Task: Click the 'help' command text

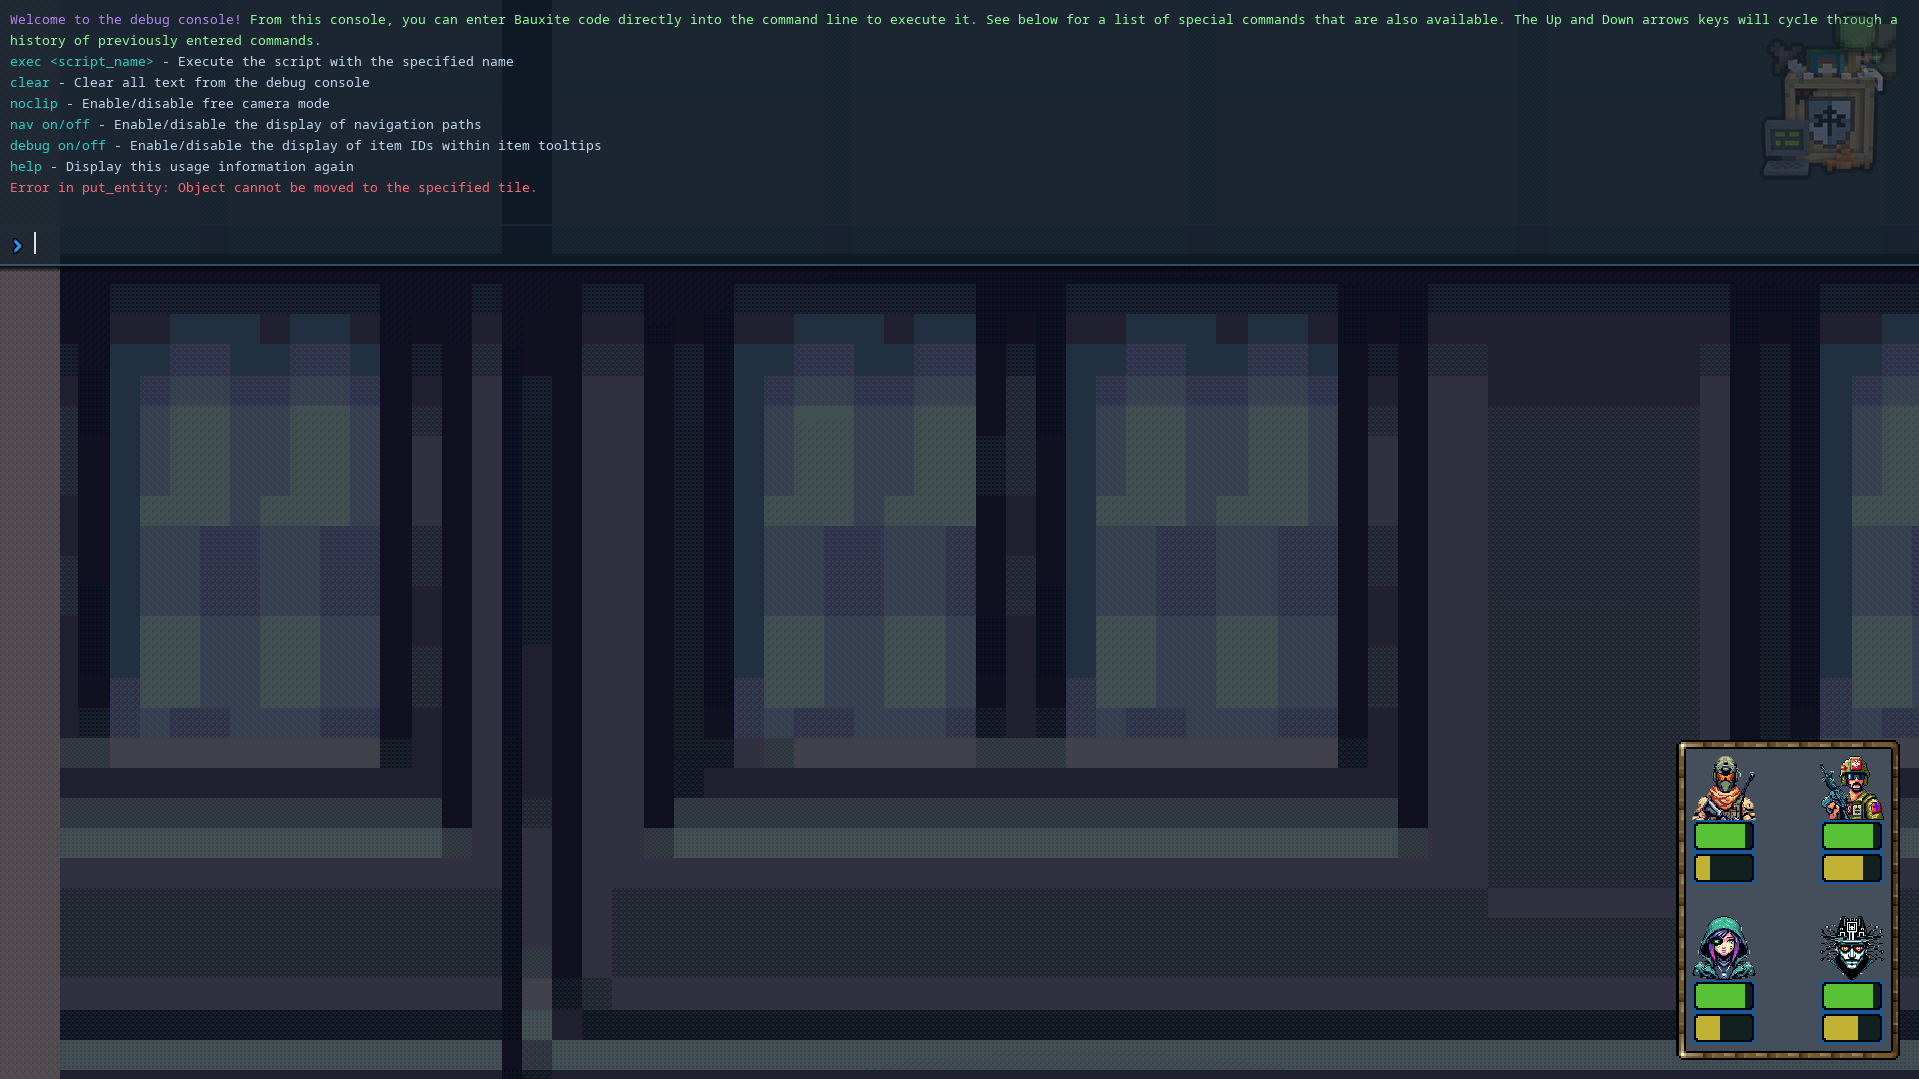Action: [26, 167]
